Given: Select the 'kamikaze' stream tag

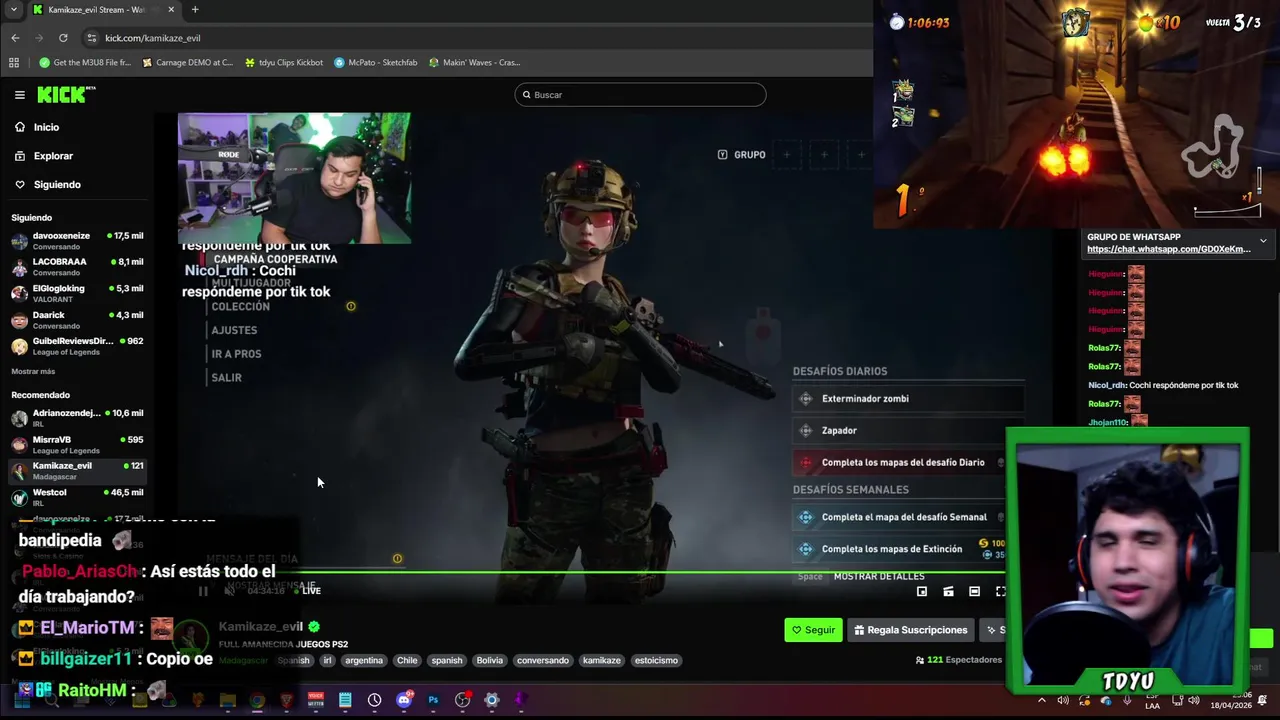Looking at the screenshot, I should 602,660.
